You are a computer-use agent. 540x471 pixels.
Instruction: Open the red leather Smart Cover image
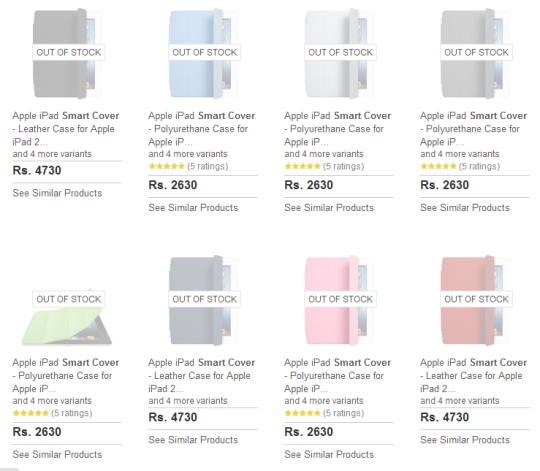click(476, 300)
